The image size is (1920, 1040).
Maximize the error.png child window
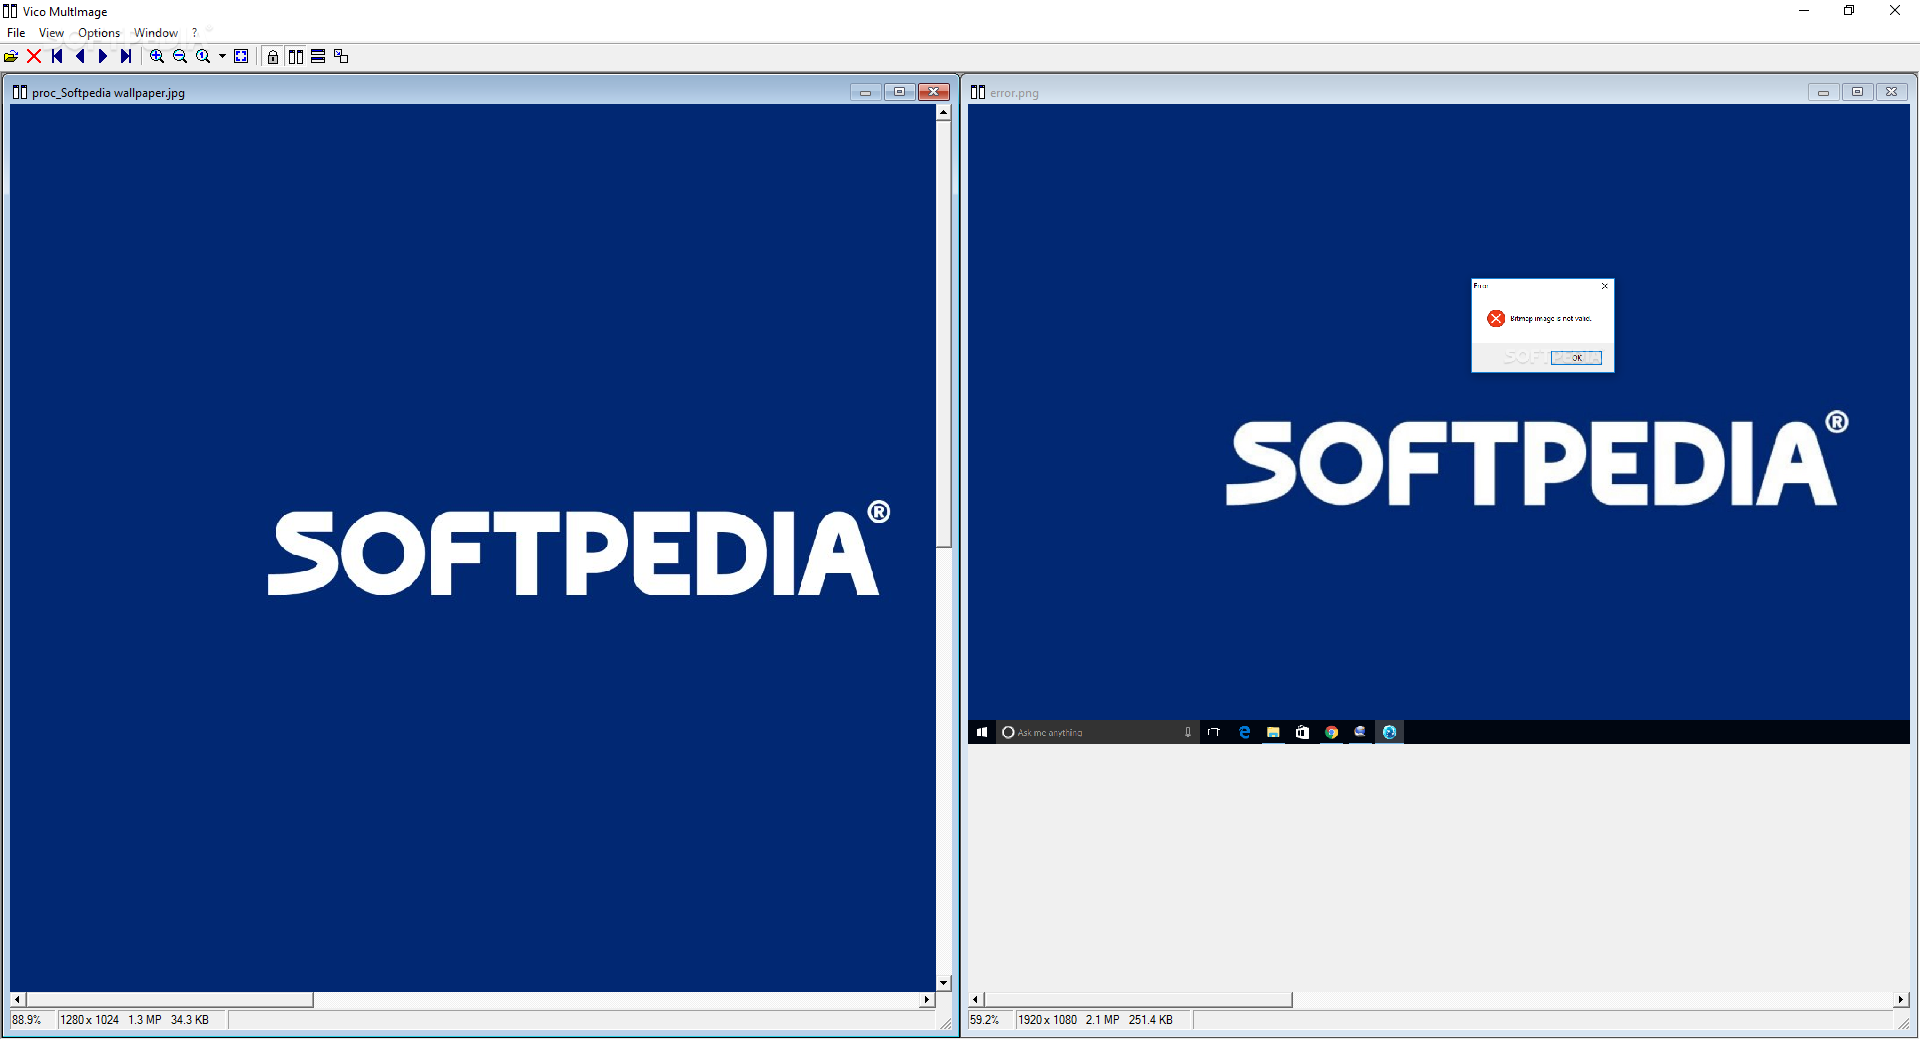pos(1857,92)
